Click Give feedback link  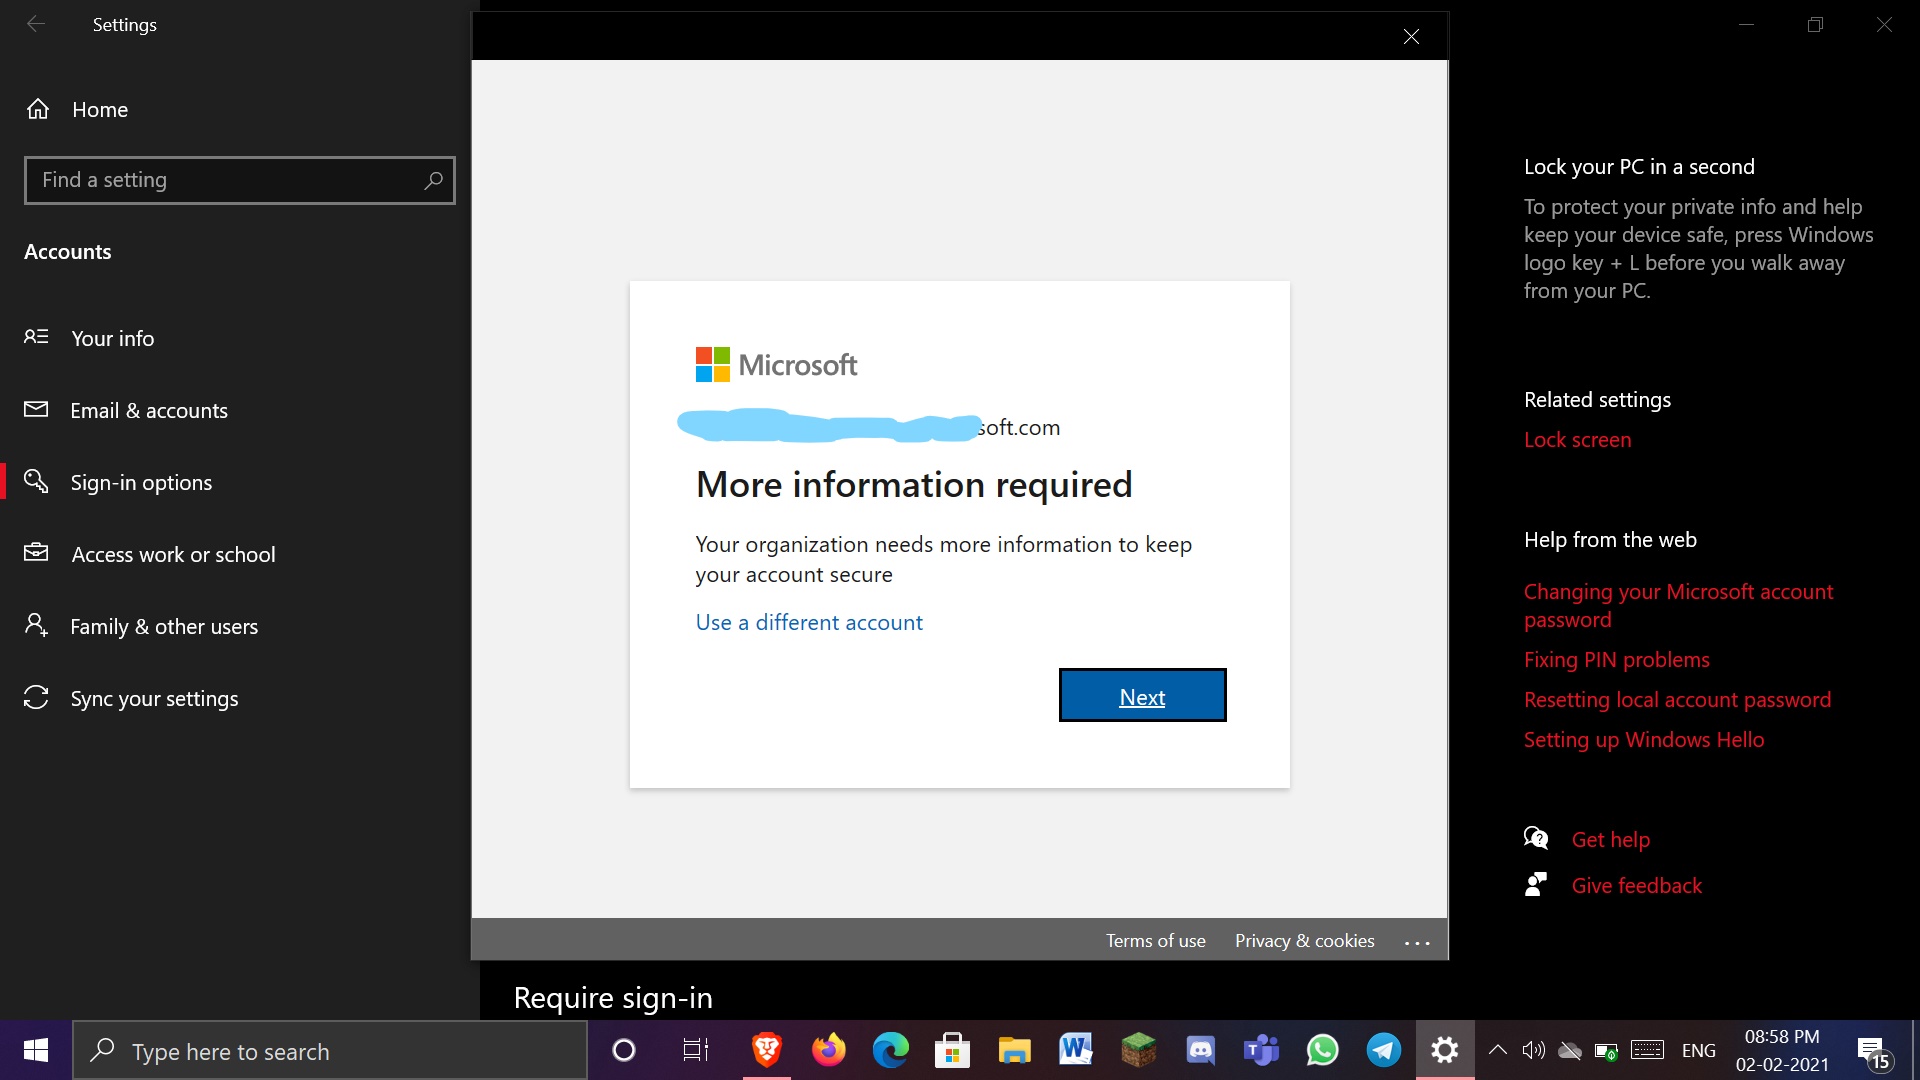point(1636,885)
